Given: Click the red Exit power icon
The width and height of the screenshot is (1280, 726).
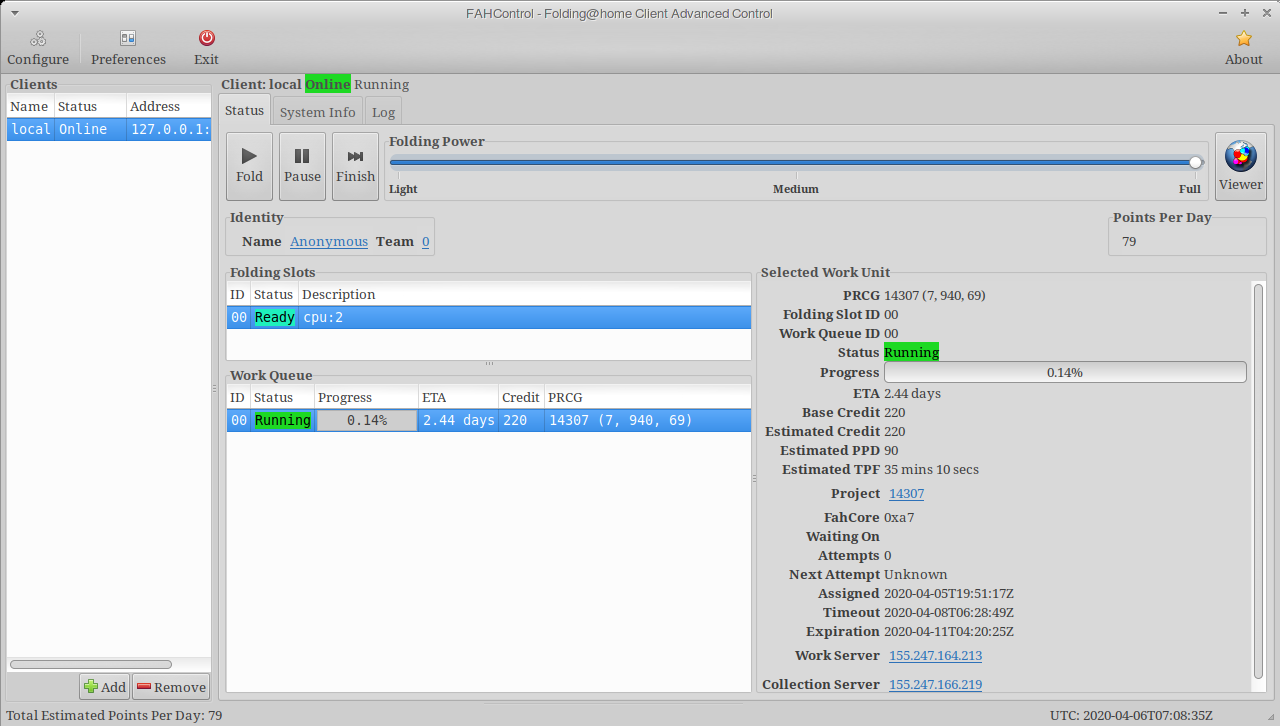Looking at the screenshot, I should point(206,38).
